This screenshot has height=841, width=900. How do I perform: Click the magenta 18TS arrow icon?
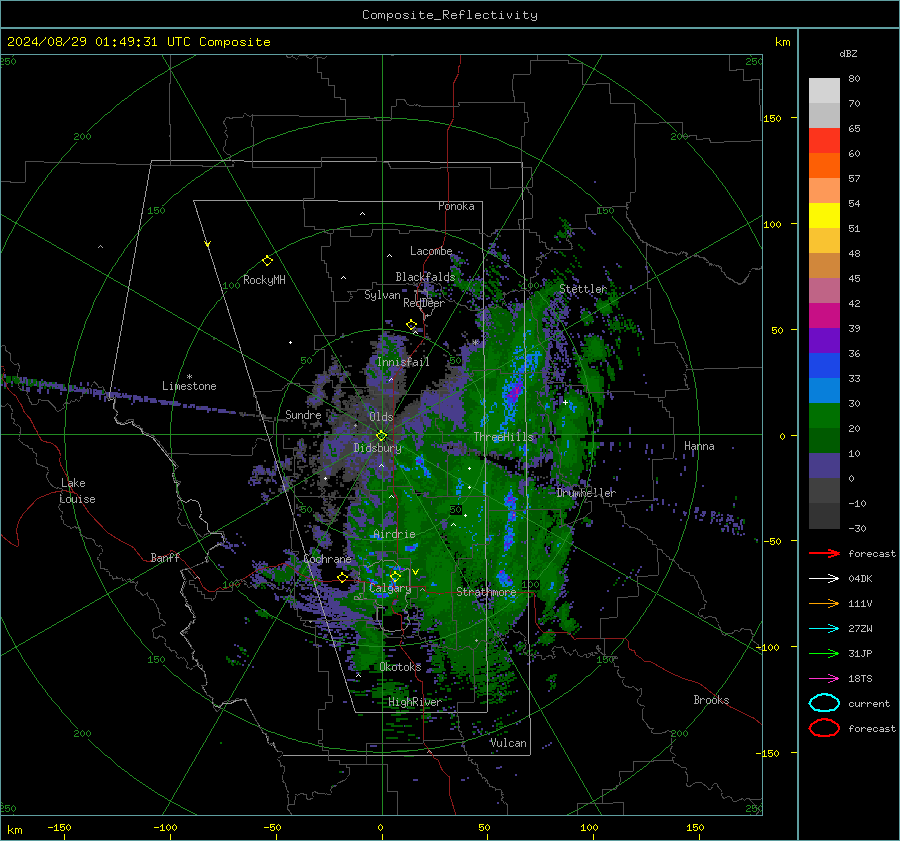coord(824,679)
